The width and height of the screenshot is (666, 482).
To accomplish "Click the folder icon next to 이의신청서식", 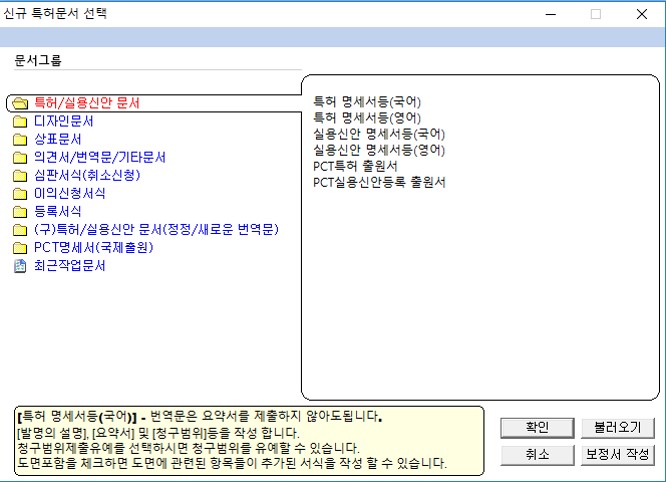I will [x=20, y=194].
